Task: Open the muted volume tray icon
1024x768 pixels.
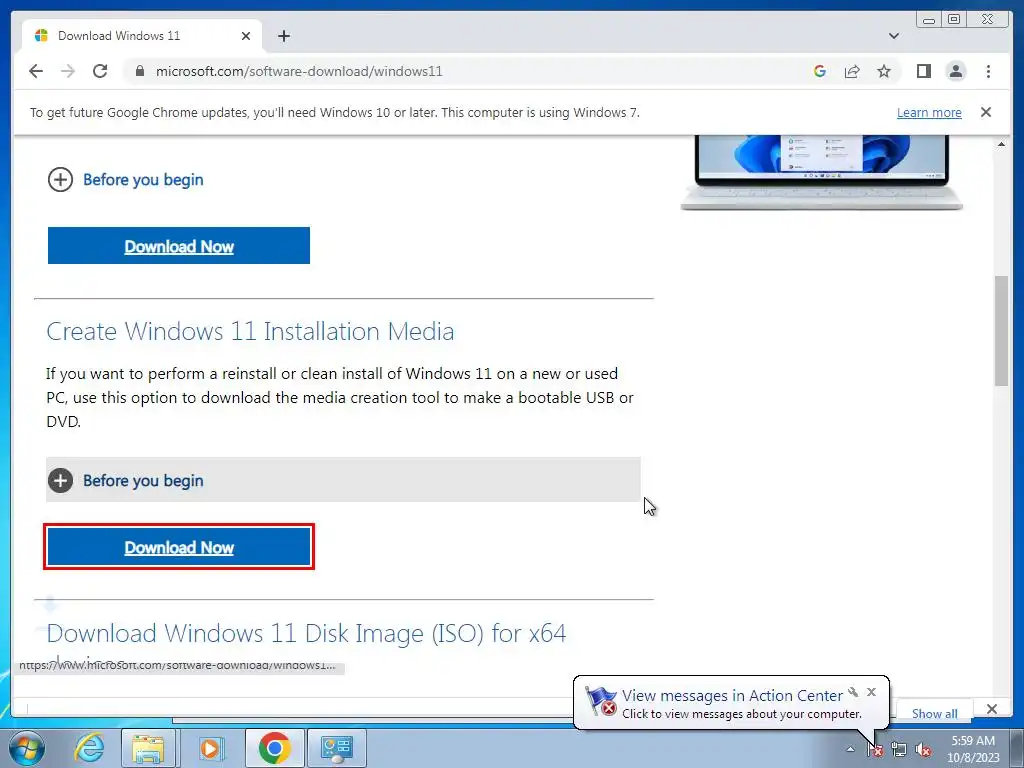Action: click(923, 750)
